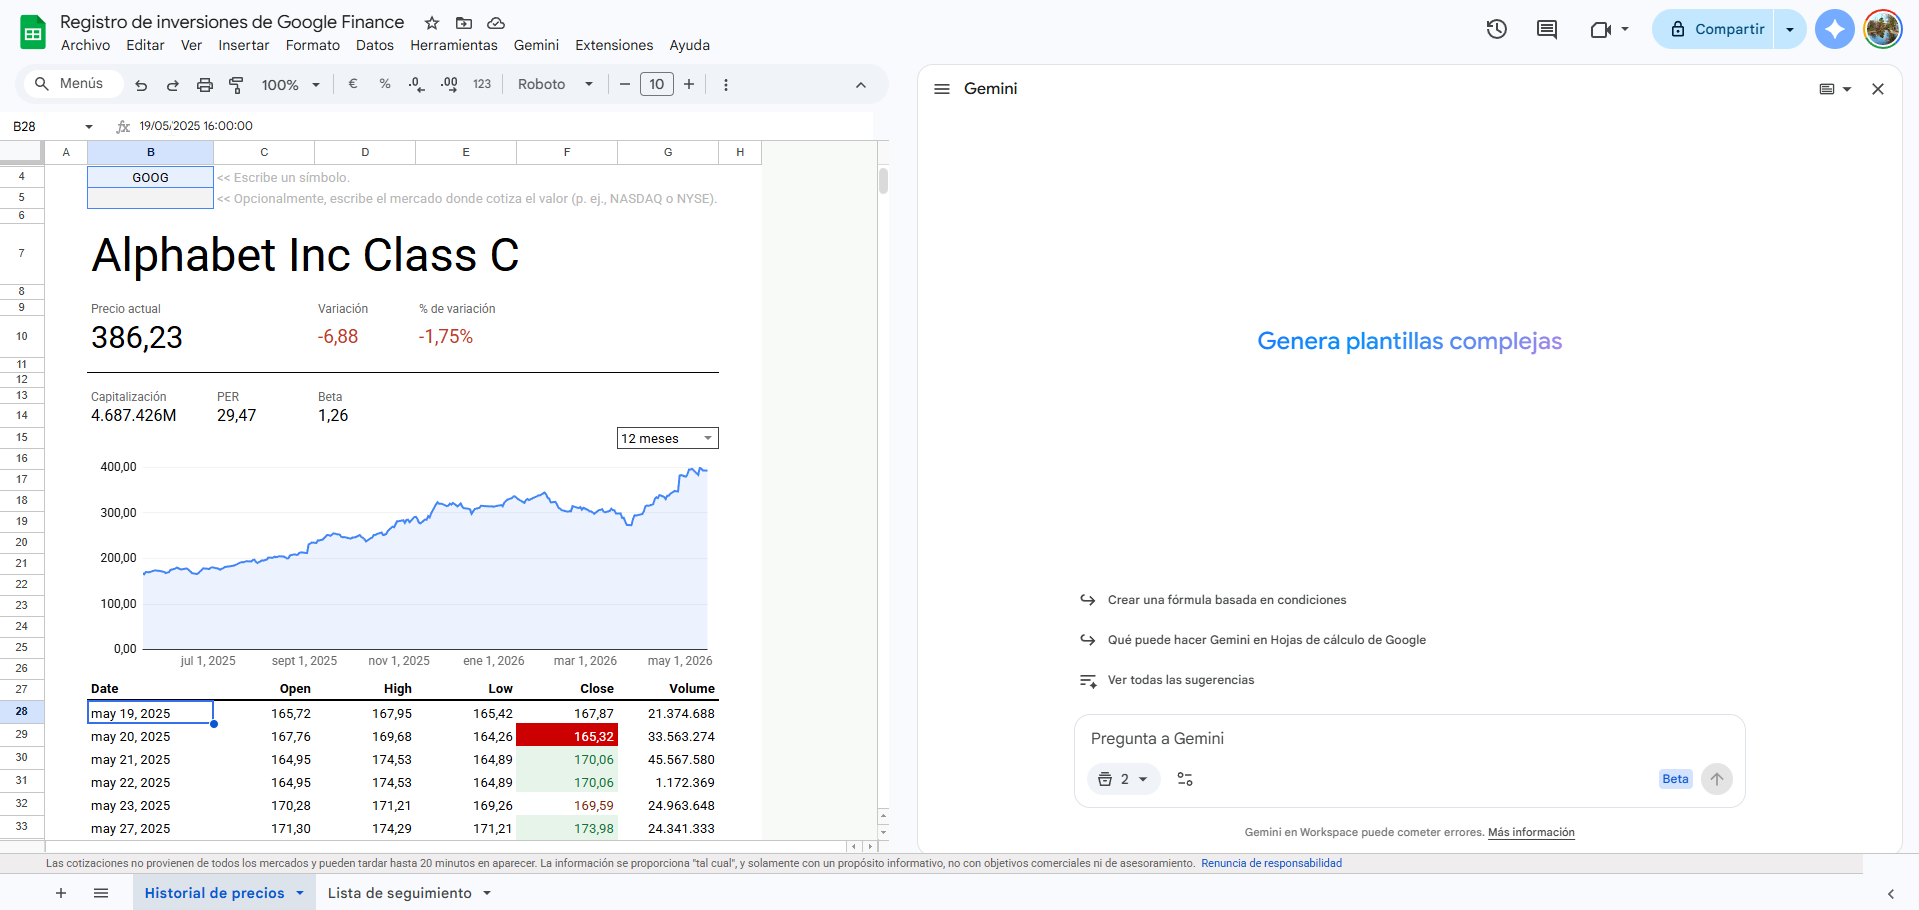Open Lista de seguimiento tab menu arrow

coord(487,893)
